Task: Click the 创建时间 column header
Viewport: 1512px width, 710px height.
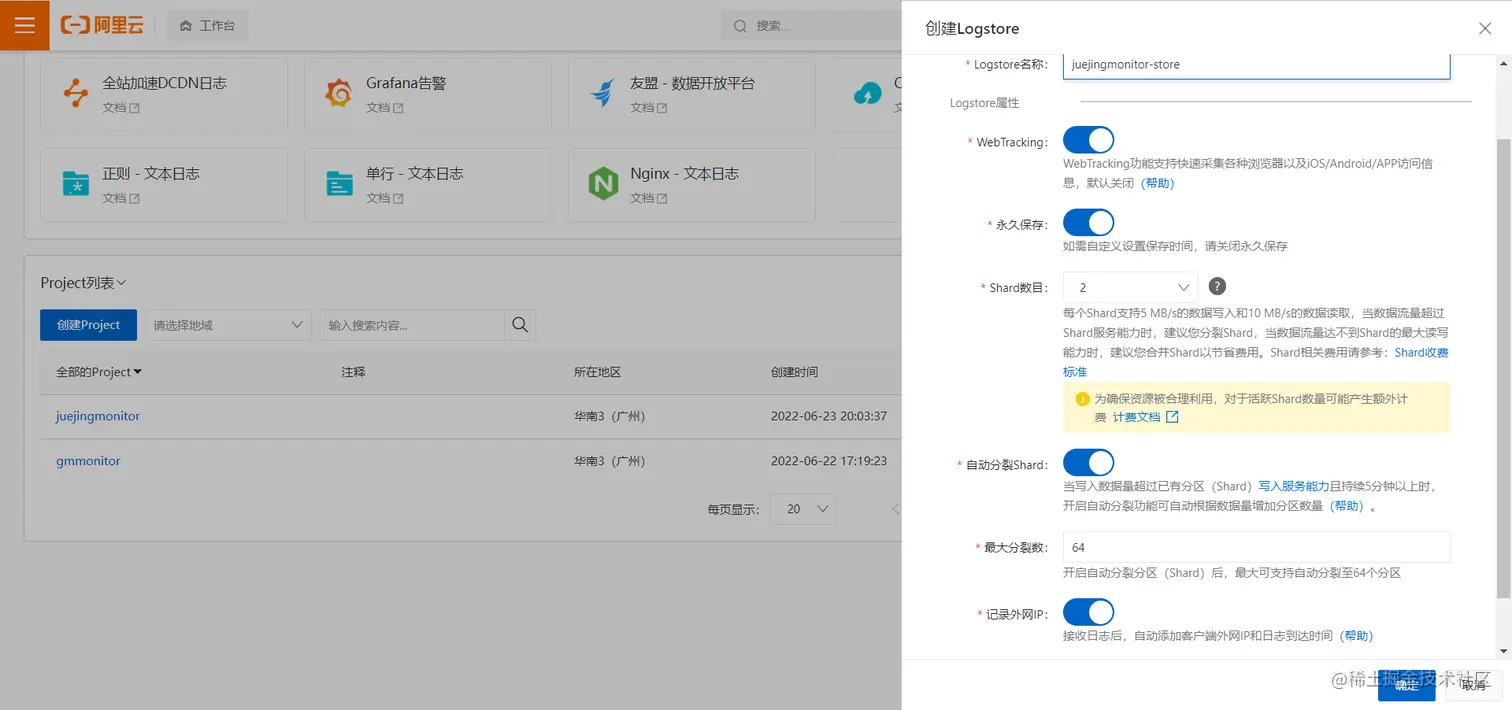Action: click(x=795, y=372)
